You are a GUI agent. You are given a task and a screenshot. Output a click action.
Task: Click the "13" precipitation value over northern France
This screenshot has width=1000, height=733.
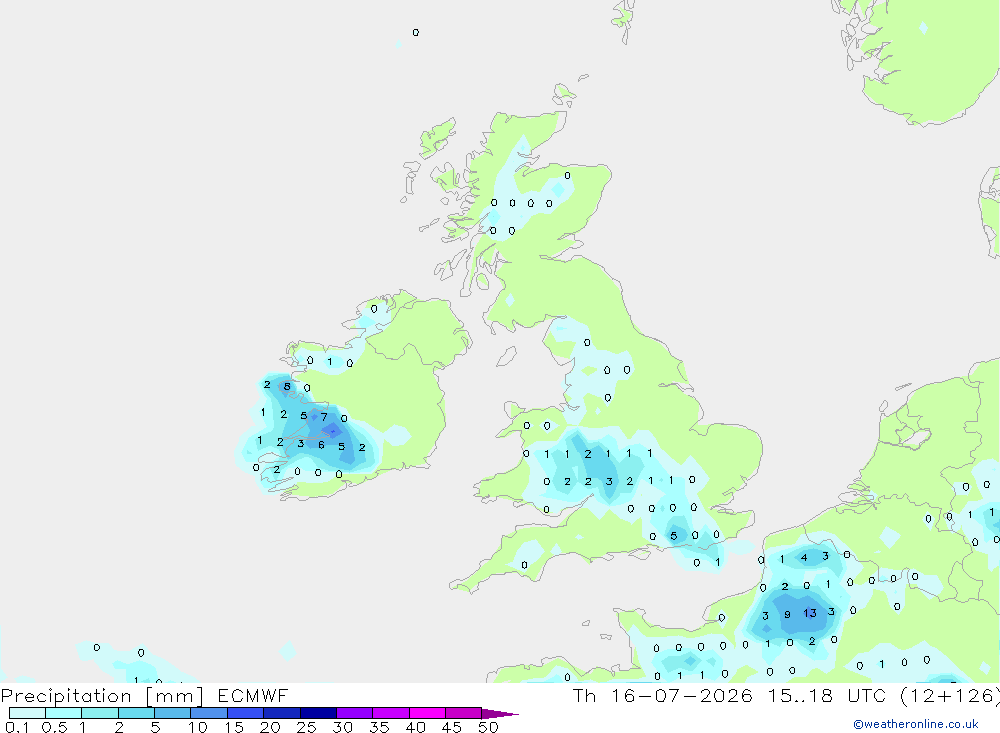[809, 613]
